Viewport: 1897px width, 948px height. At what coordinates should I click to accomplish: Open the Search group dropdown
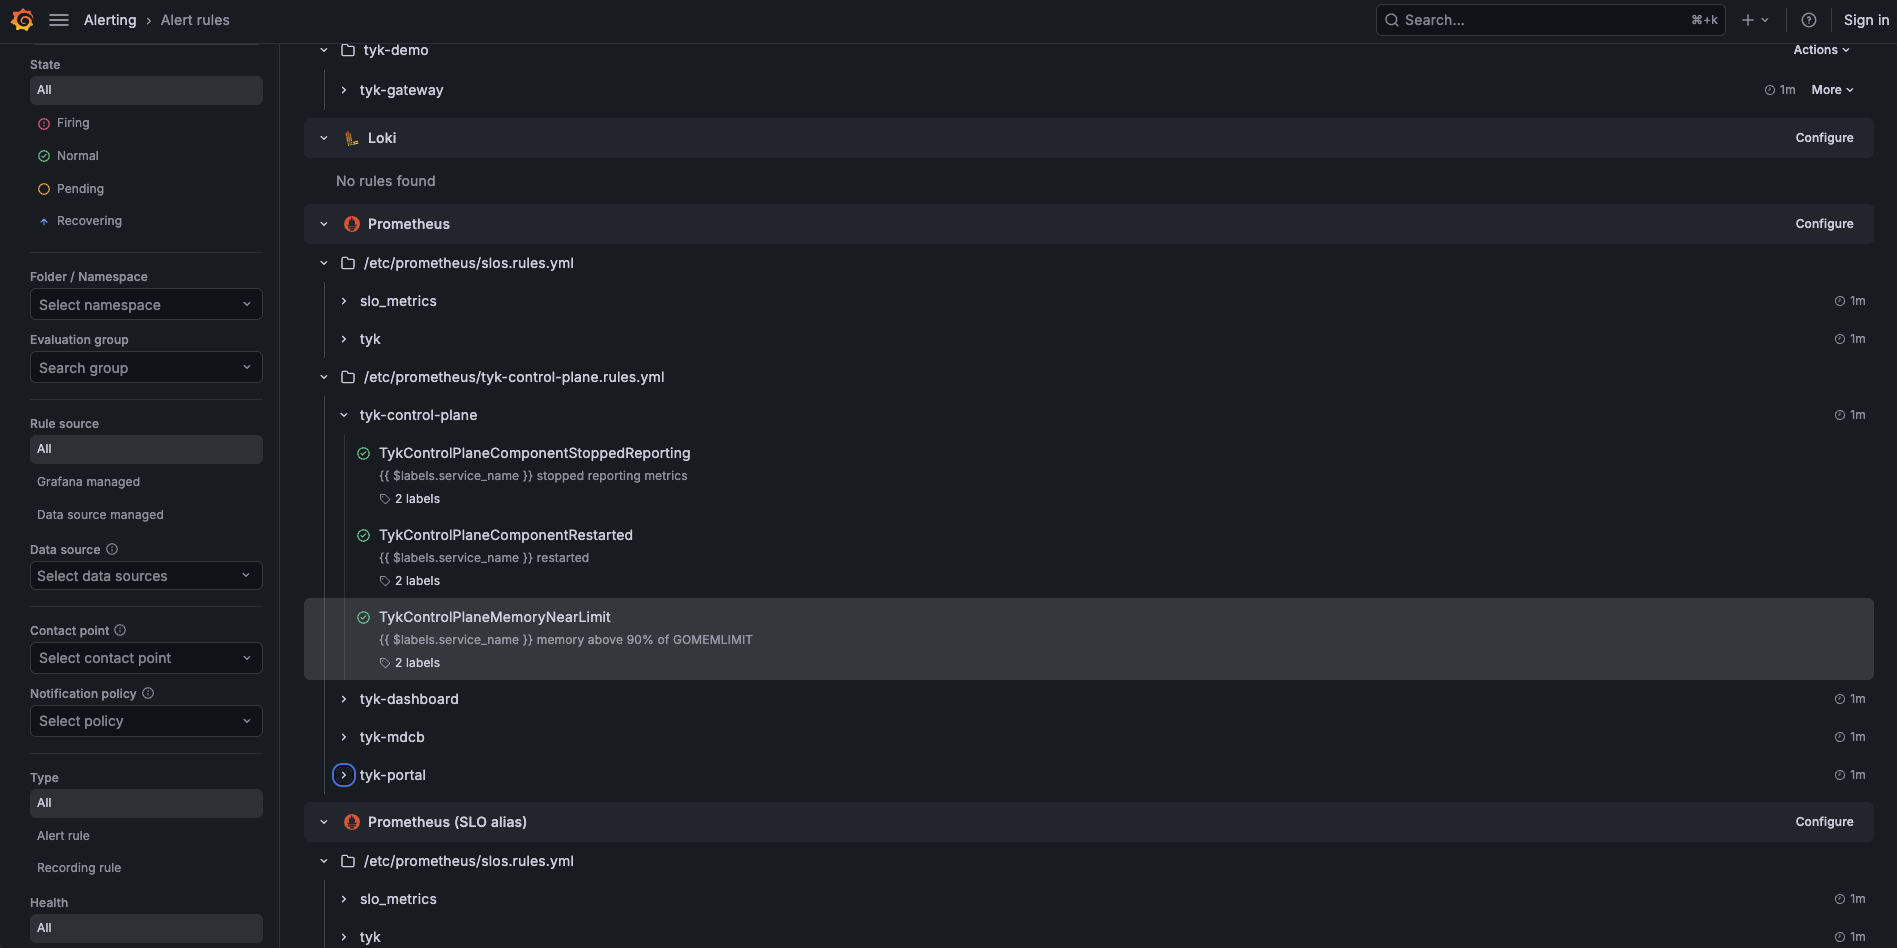click(x=146, y=368)
